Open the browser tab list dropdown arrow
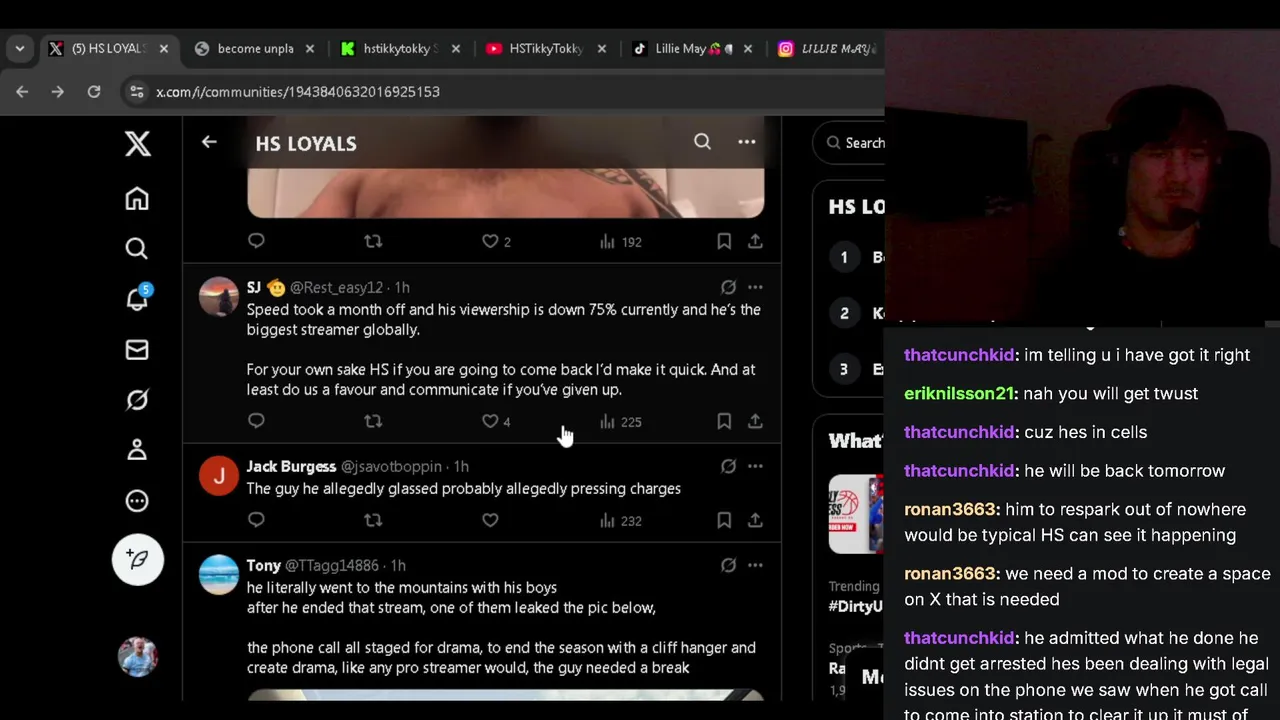 pyautogui.click(x=19, y=48)
